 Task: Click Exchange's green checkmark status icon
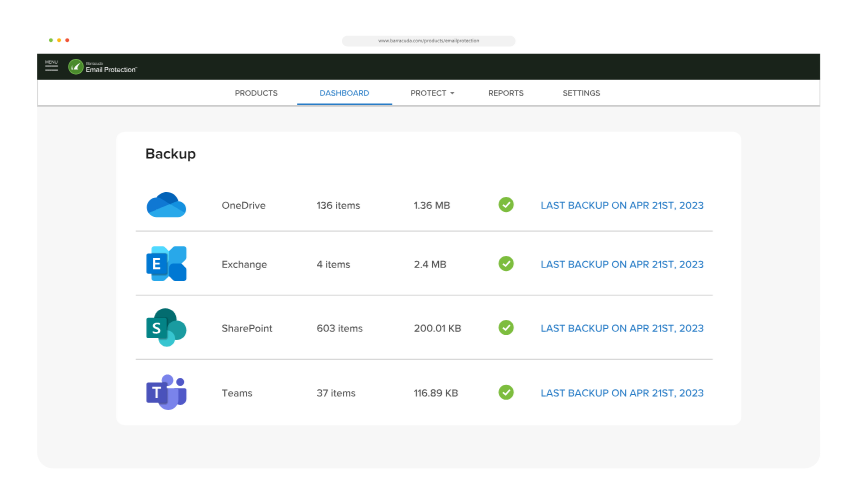pos(506,263)
